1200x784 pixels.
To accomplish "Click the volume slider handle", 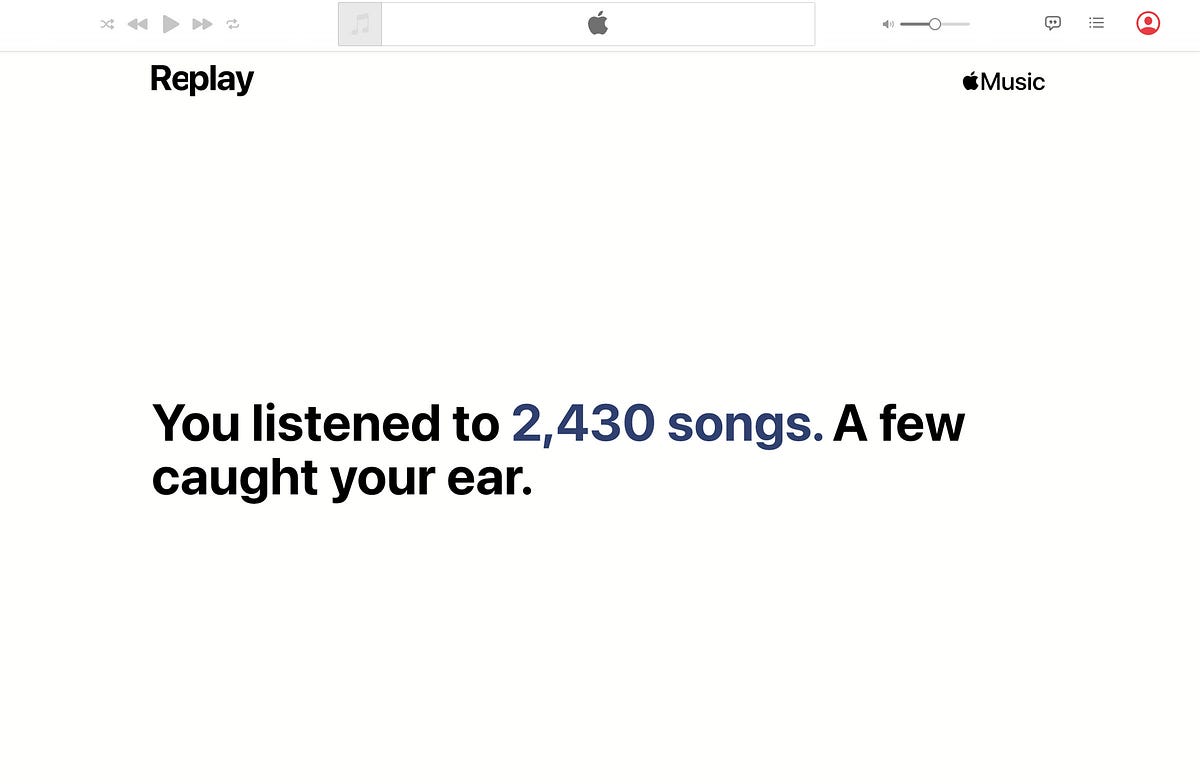I will tap(933, 23).
